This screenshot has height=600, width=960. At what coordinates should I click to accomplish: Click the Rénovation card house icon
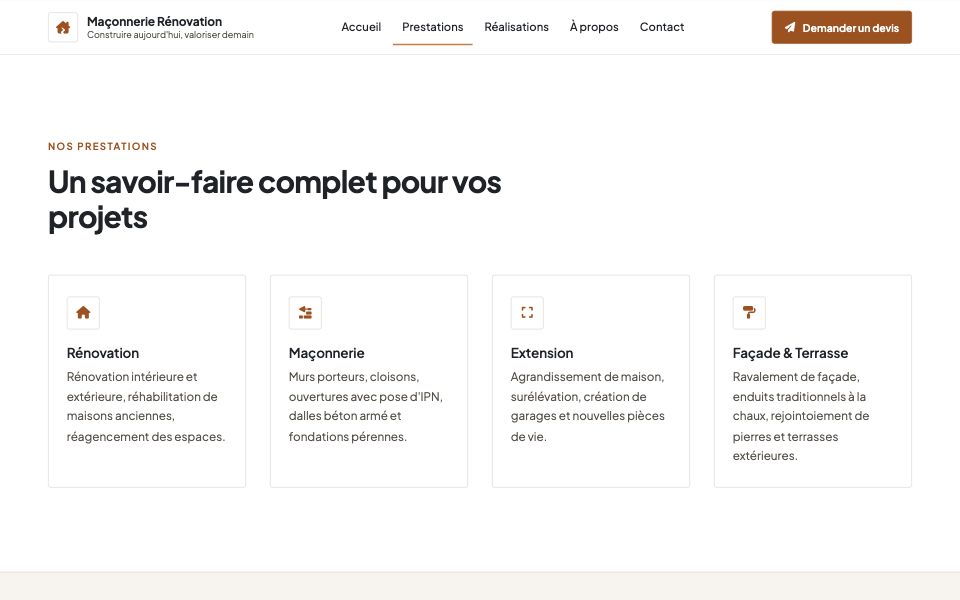(x=83, y=313)
